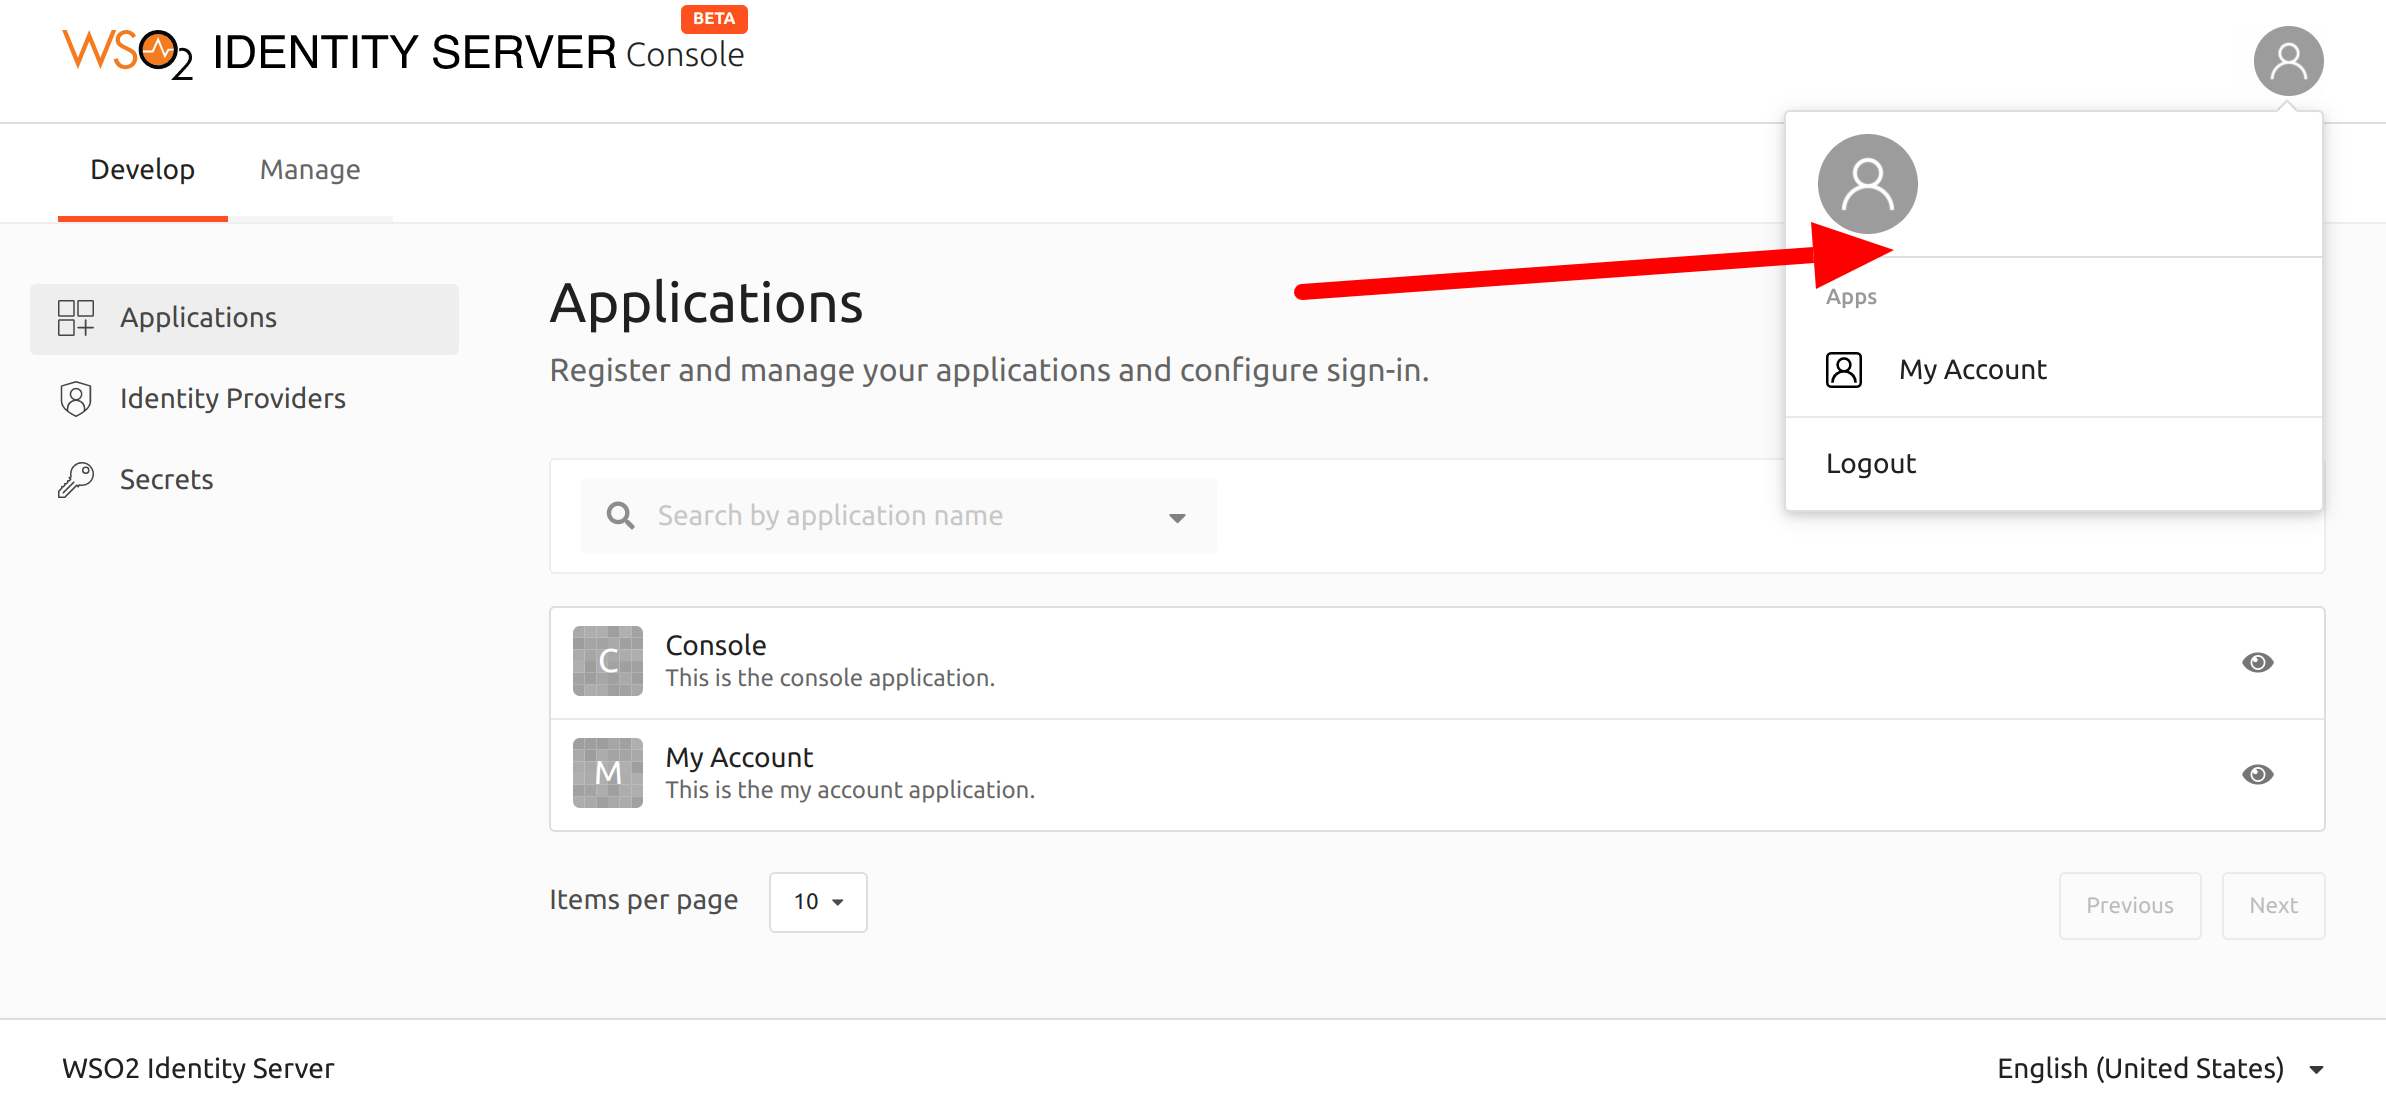
Task: Focus the search by application name field
Action: tap(900, 516)
